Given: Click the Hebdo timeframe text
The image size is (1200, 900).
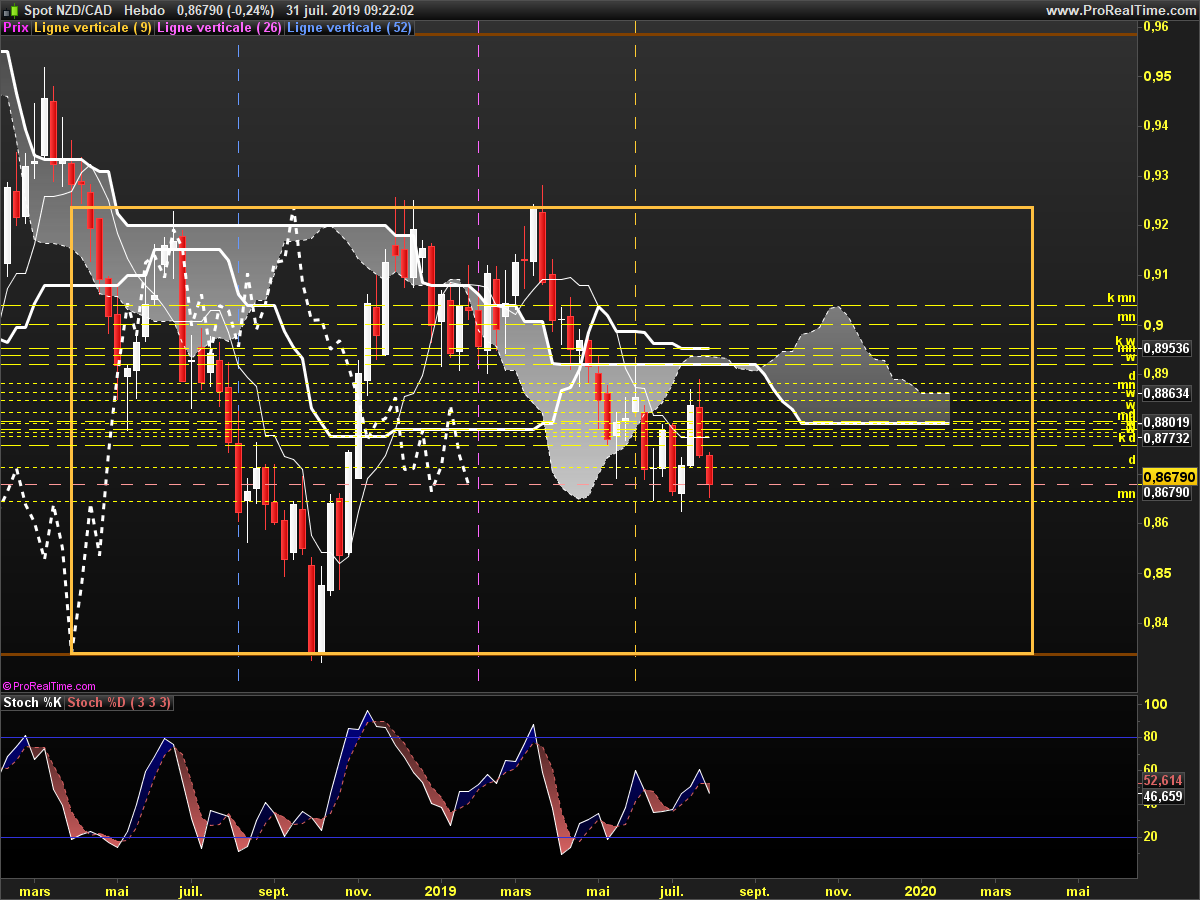Looking at the screenshot, I should point(144,10).
